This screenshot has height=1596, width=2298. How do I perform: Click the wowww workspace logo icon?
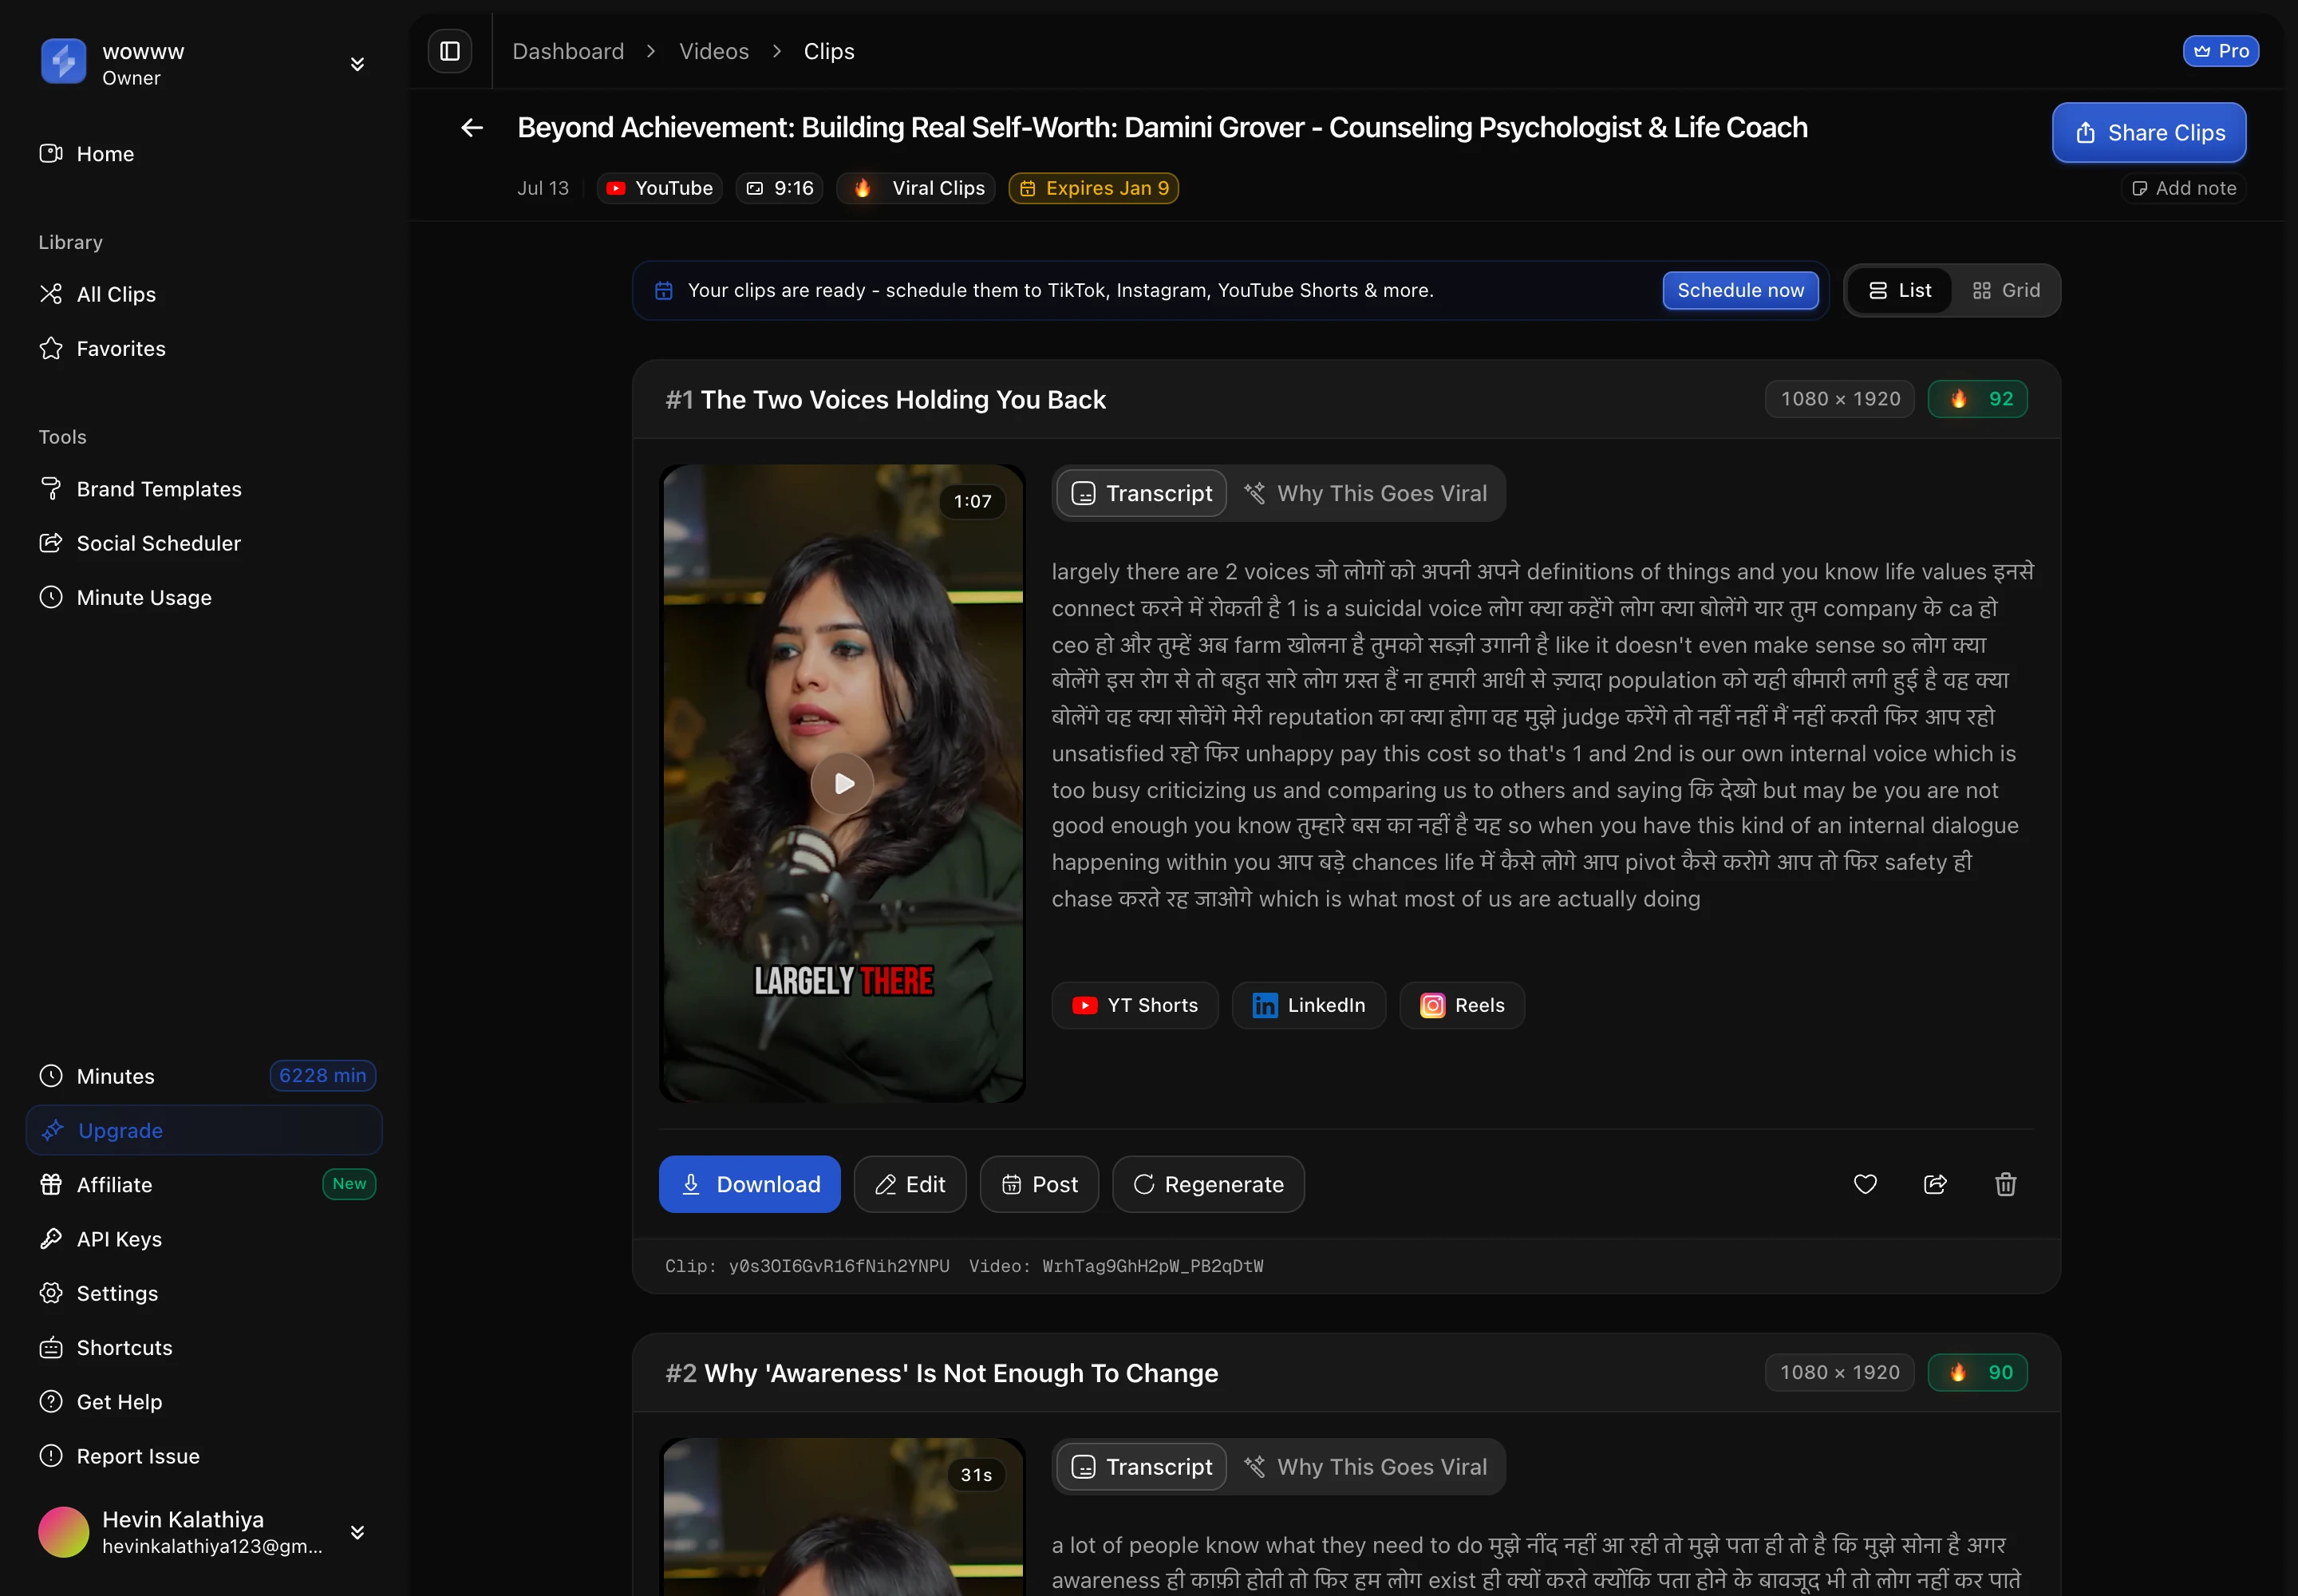click(63, 62)
